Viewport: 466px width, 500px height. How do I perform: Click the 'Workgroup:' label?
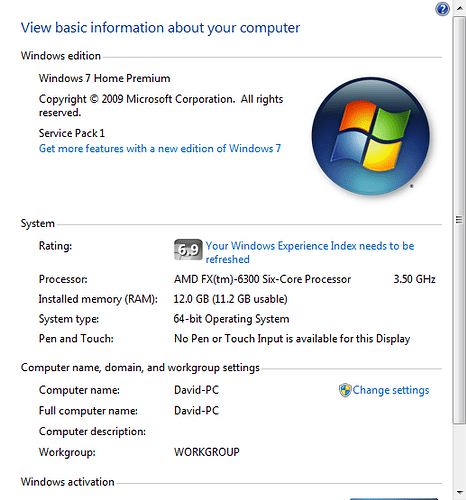[x=67, y=452]
